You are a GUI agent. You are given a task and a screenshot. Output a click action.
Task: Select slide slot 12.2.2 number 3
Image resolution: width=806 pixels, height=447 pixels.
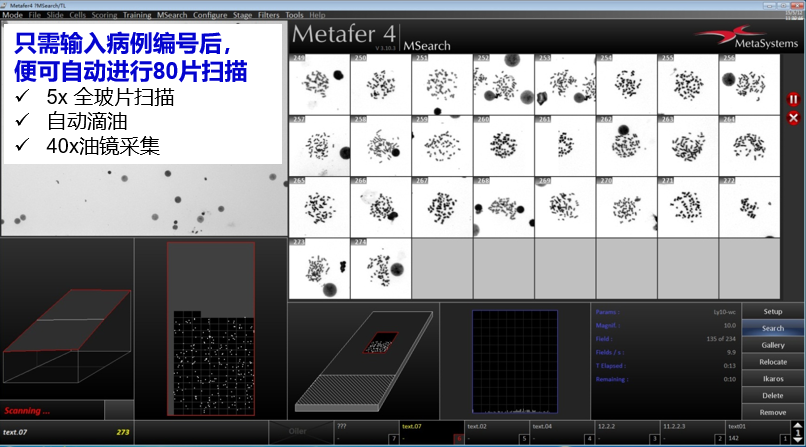(x=628, y=432)
